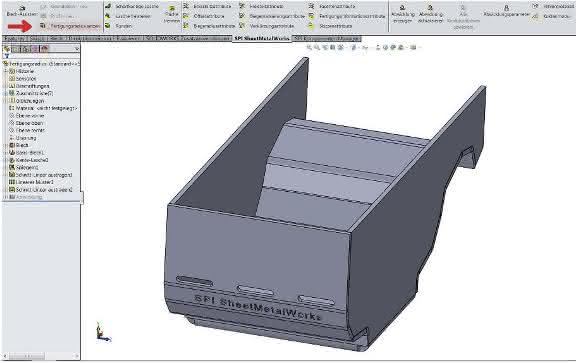
Task: Select the Runden tool
Action: click(x=118, y=26)
